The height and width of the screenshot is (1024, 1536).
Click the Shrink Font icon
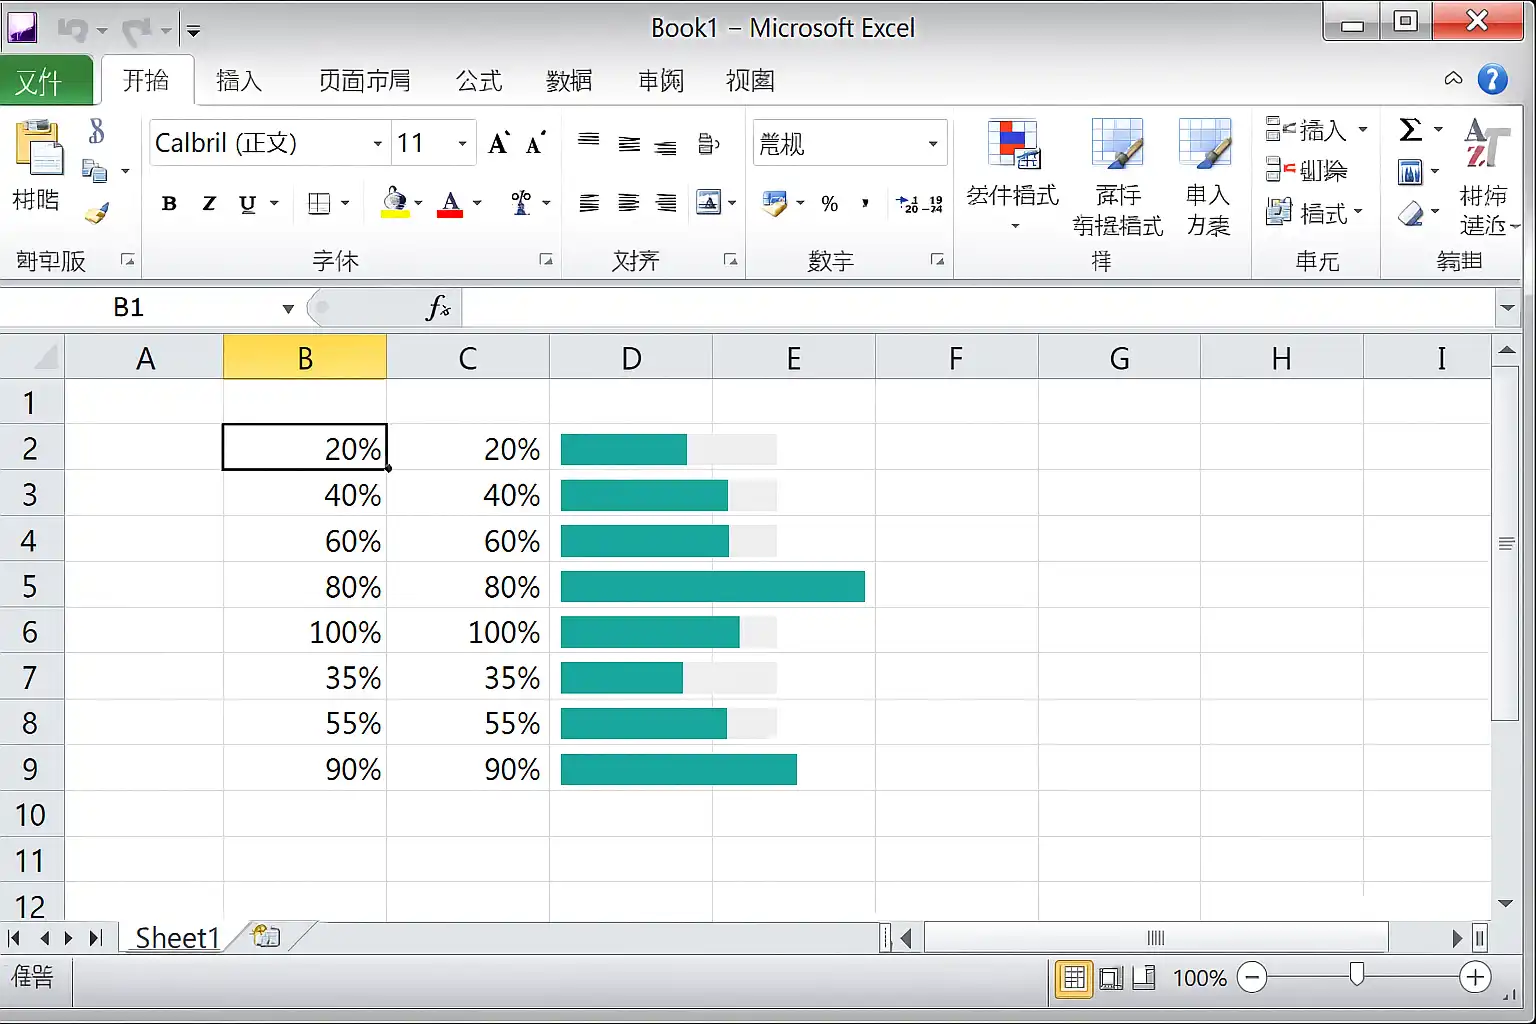tap(536, 143)
